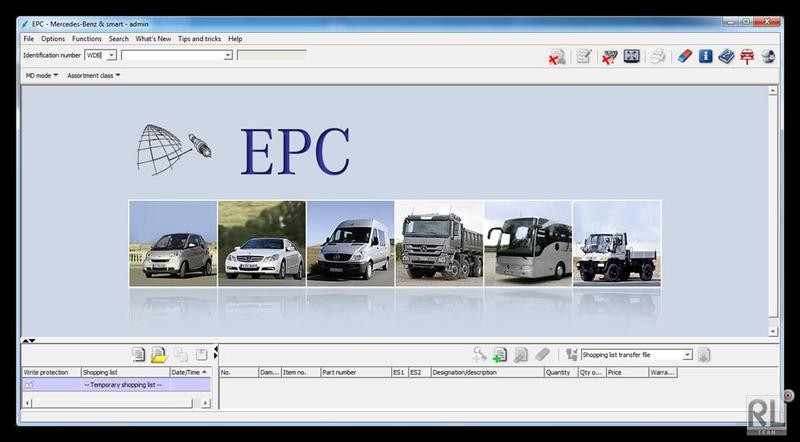Open the WDB identification prefix dropdown
Viewport: 800px width, 442px height.
[x=111, y=55]
